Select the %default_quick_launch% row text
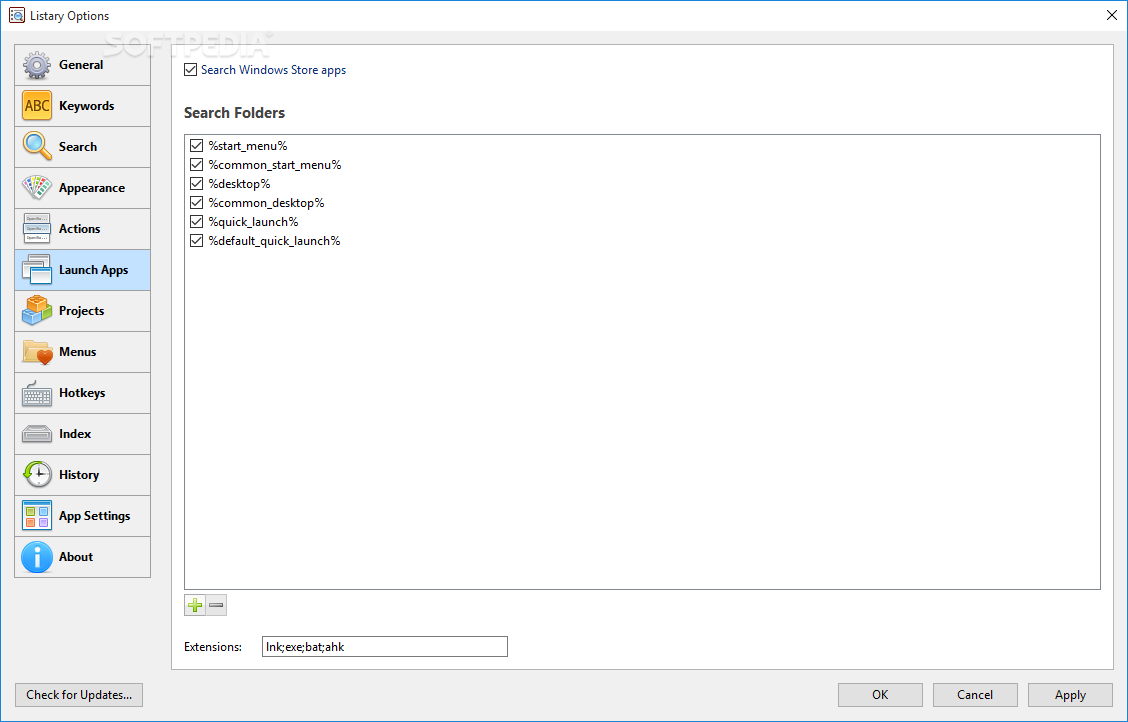This screenshot has width=1128, height=722. [274, 241]
